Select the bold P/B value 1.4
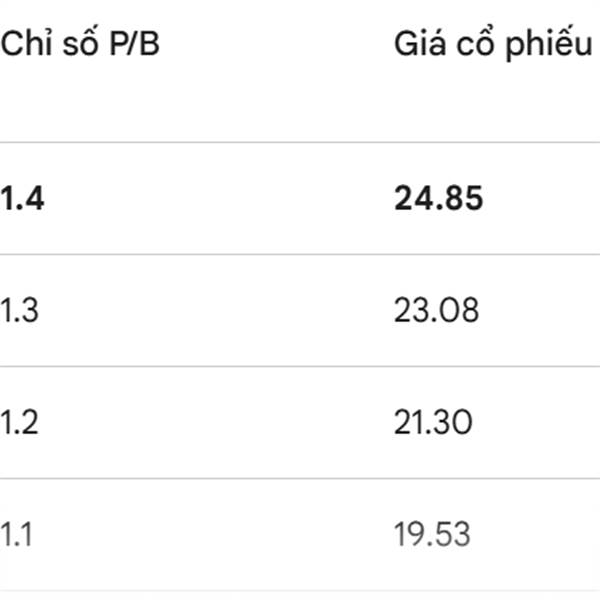Viewport: 600px width, 600px height. pos(22,199)
